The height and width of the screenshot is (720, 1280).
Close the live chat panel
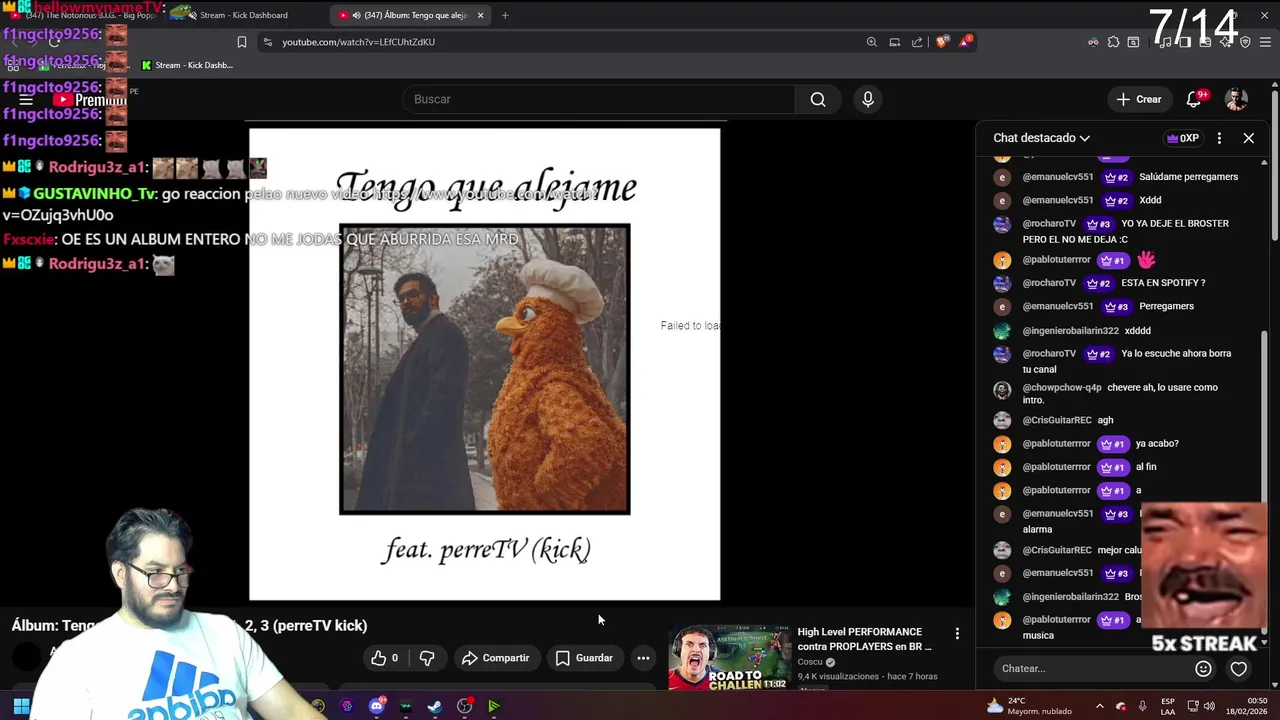pos(1248,138)
